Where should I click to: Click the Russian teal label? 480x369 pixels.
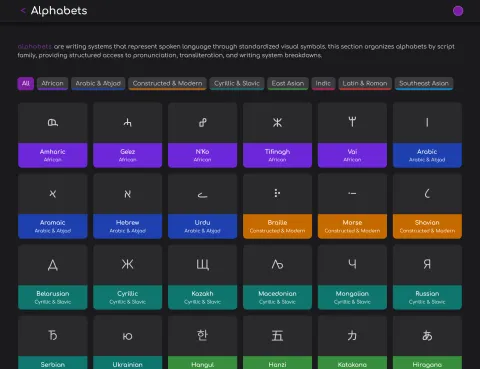click(427, 297)
